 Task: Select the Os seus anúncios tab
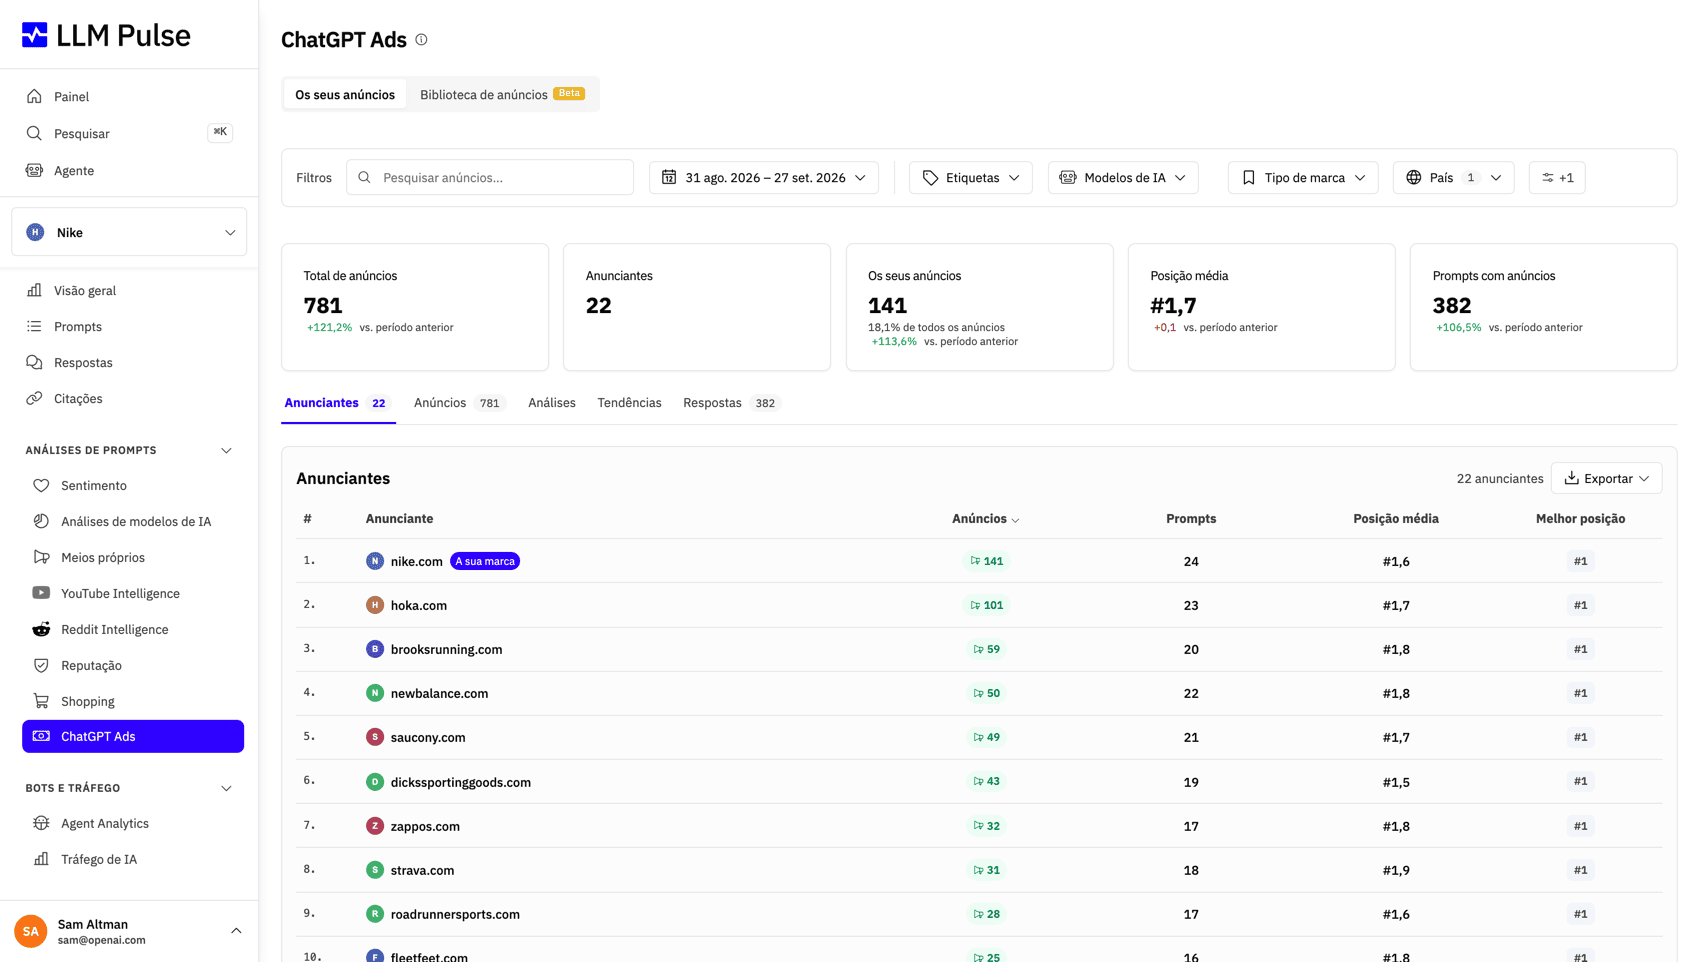click(x=345, y=94)
